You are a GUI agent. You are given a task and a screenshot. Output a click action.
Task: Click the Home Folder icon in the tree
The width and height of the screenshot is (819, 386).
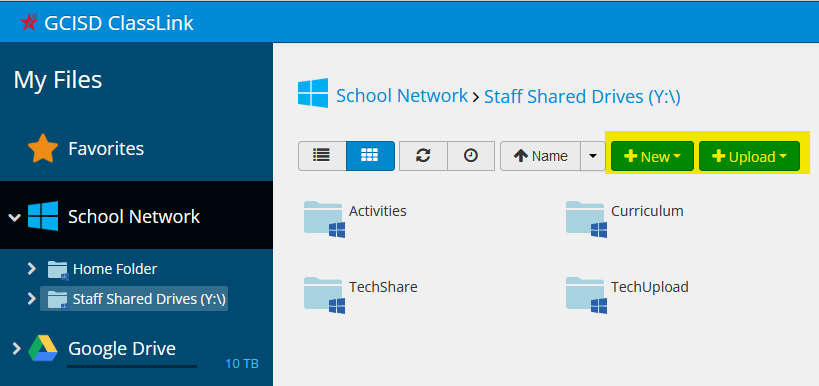click(57, 270)
